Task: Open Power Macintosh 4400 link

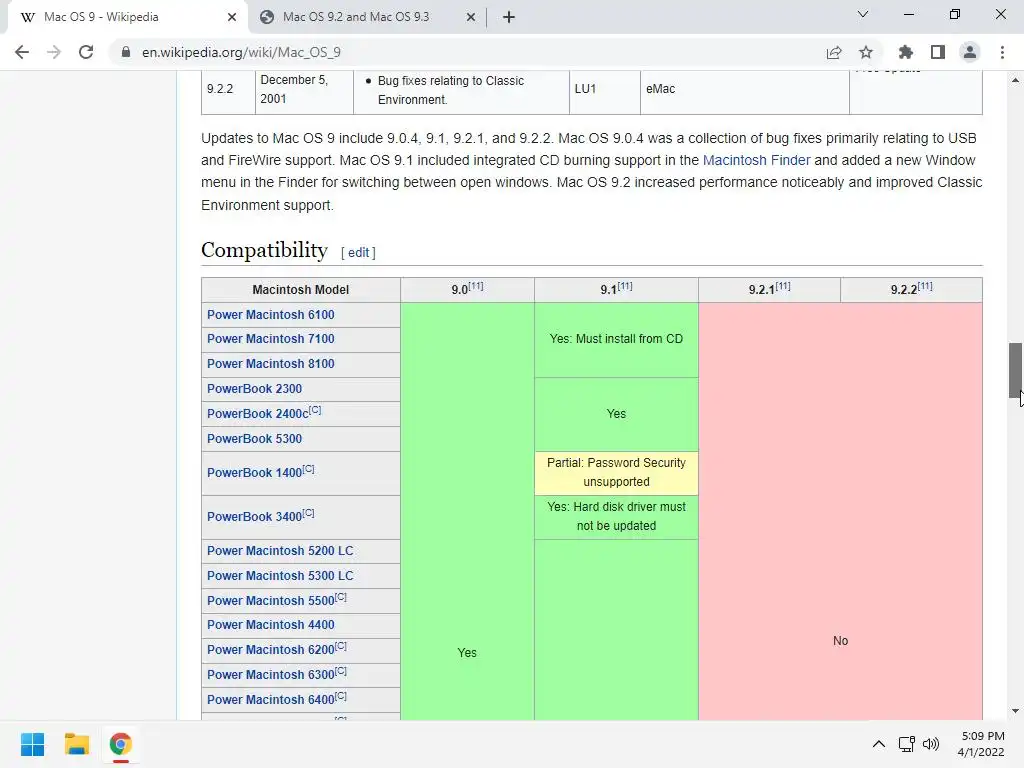Action: click(x=270, y=625)
